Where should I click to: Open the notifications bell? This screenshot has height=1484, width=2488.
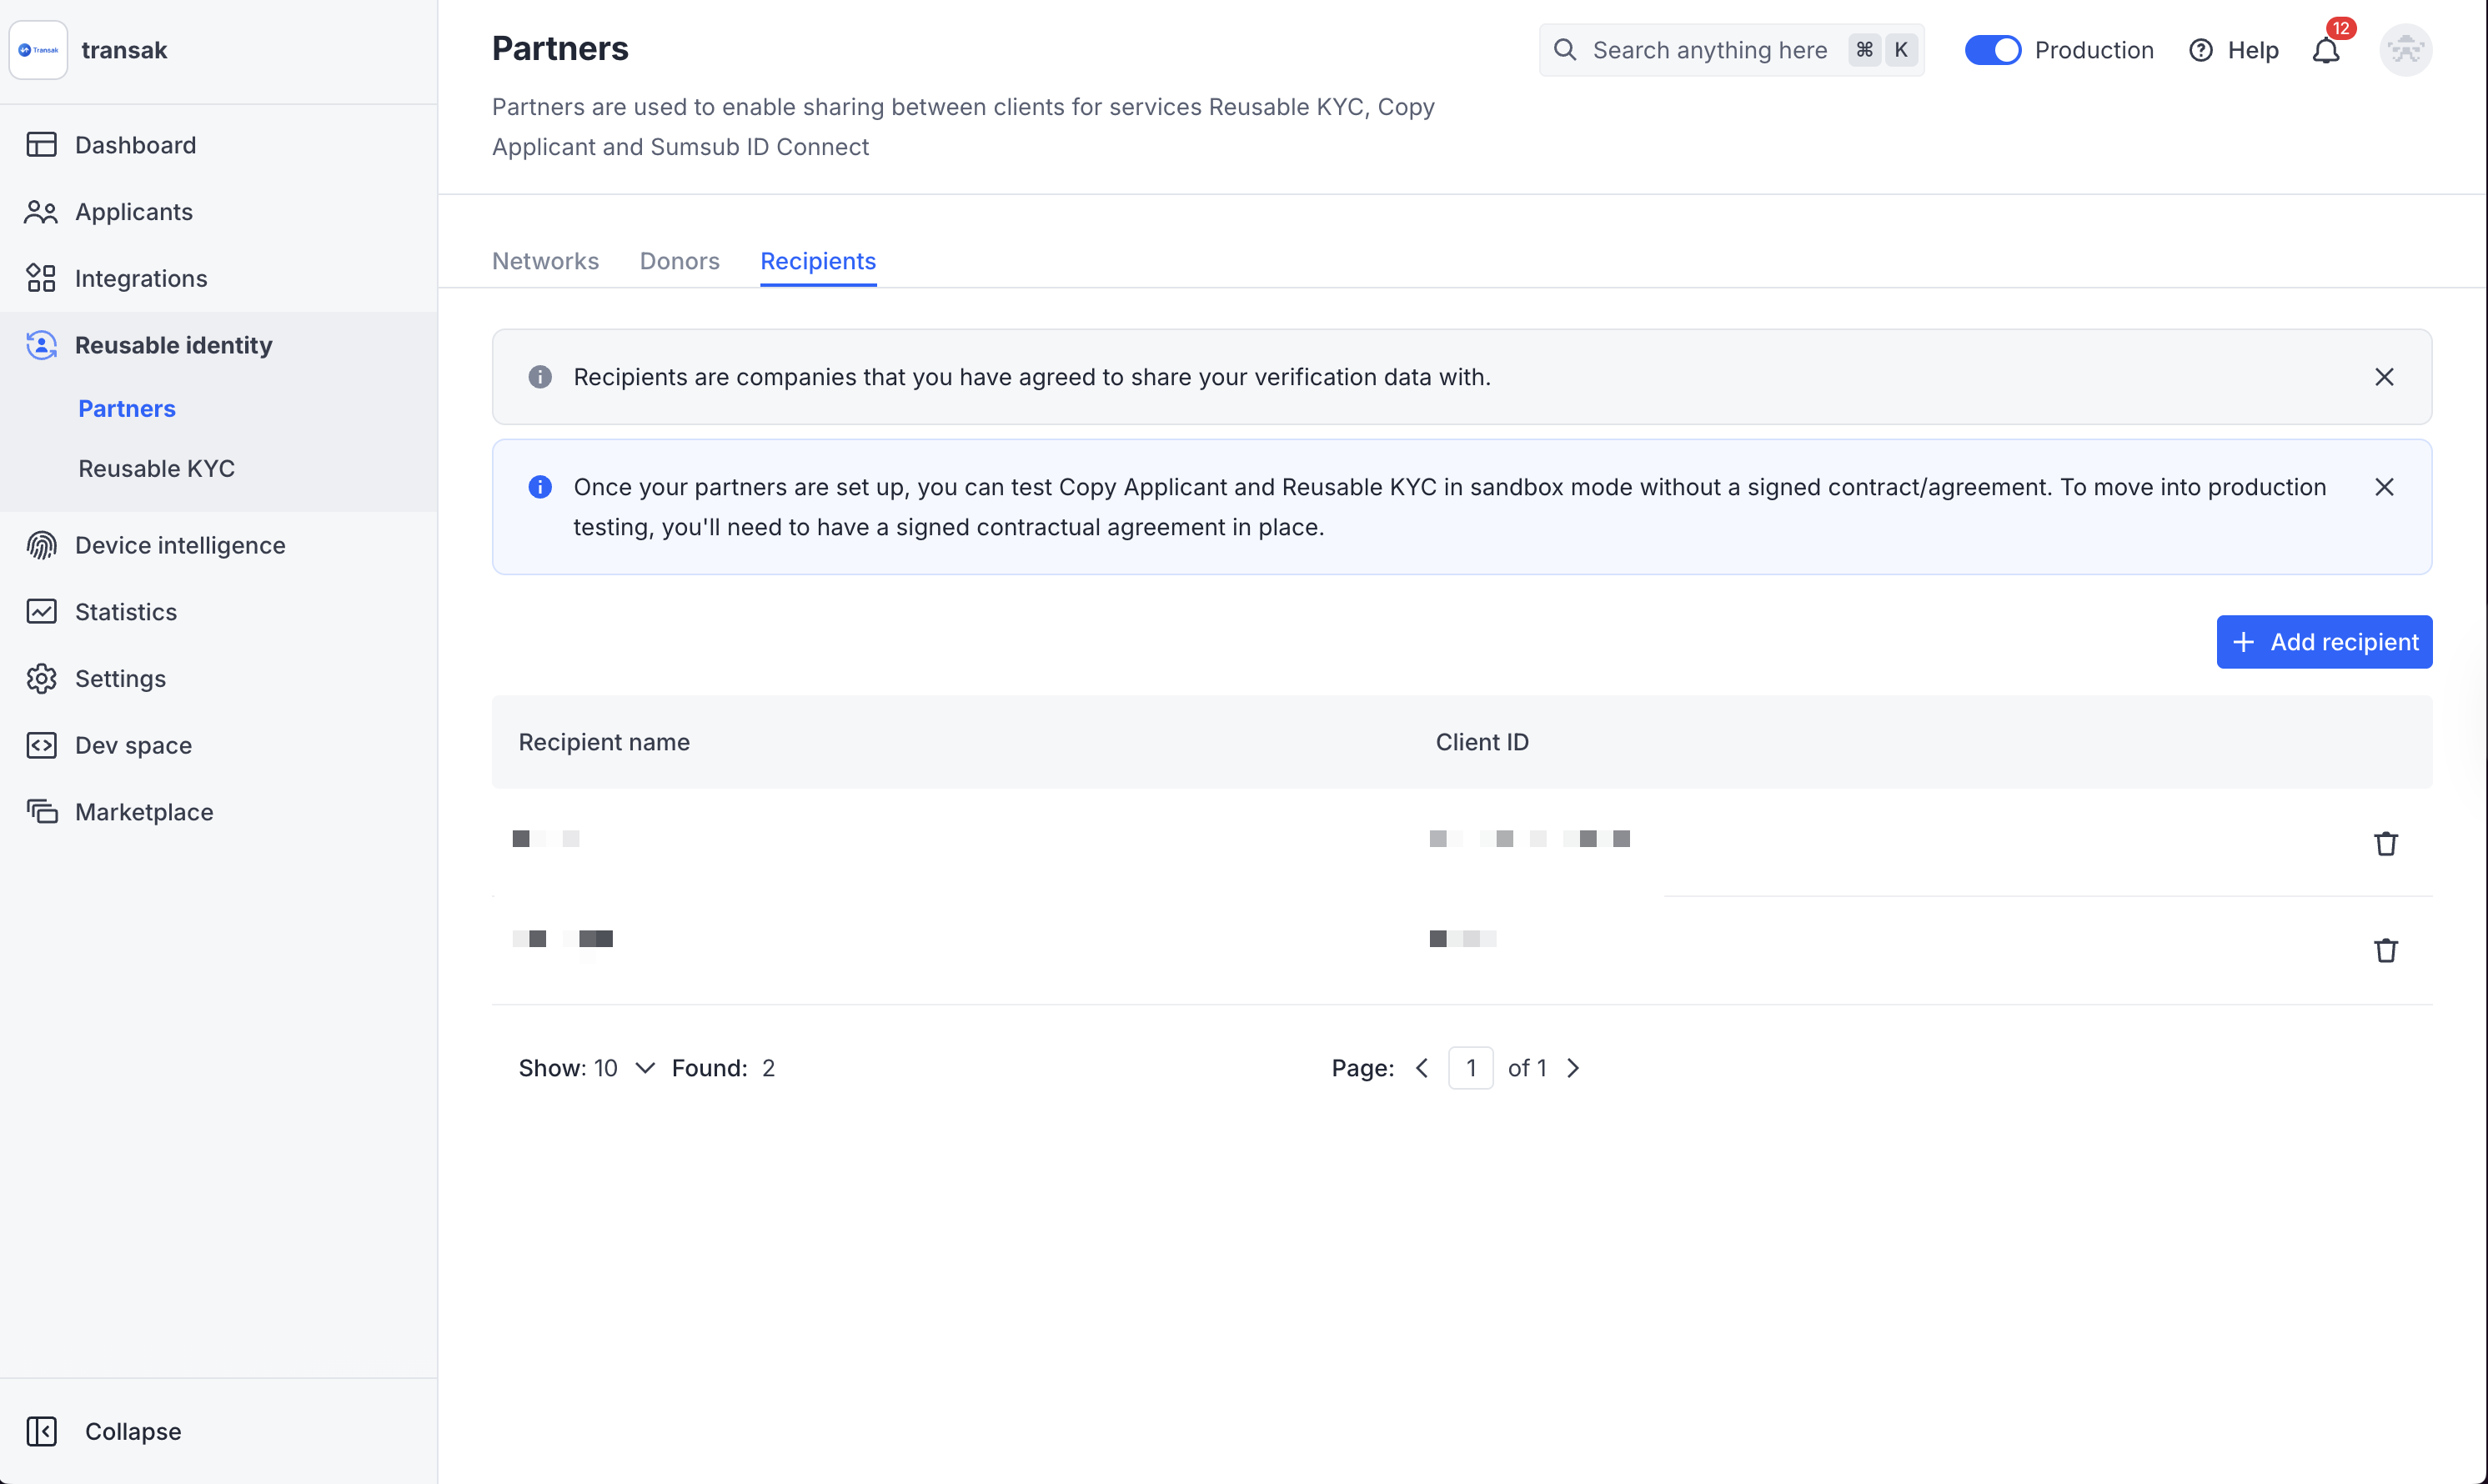(2325, 51)
